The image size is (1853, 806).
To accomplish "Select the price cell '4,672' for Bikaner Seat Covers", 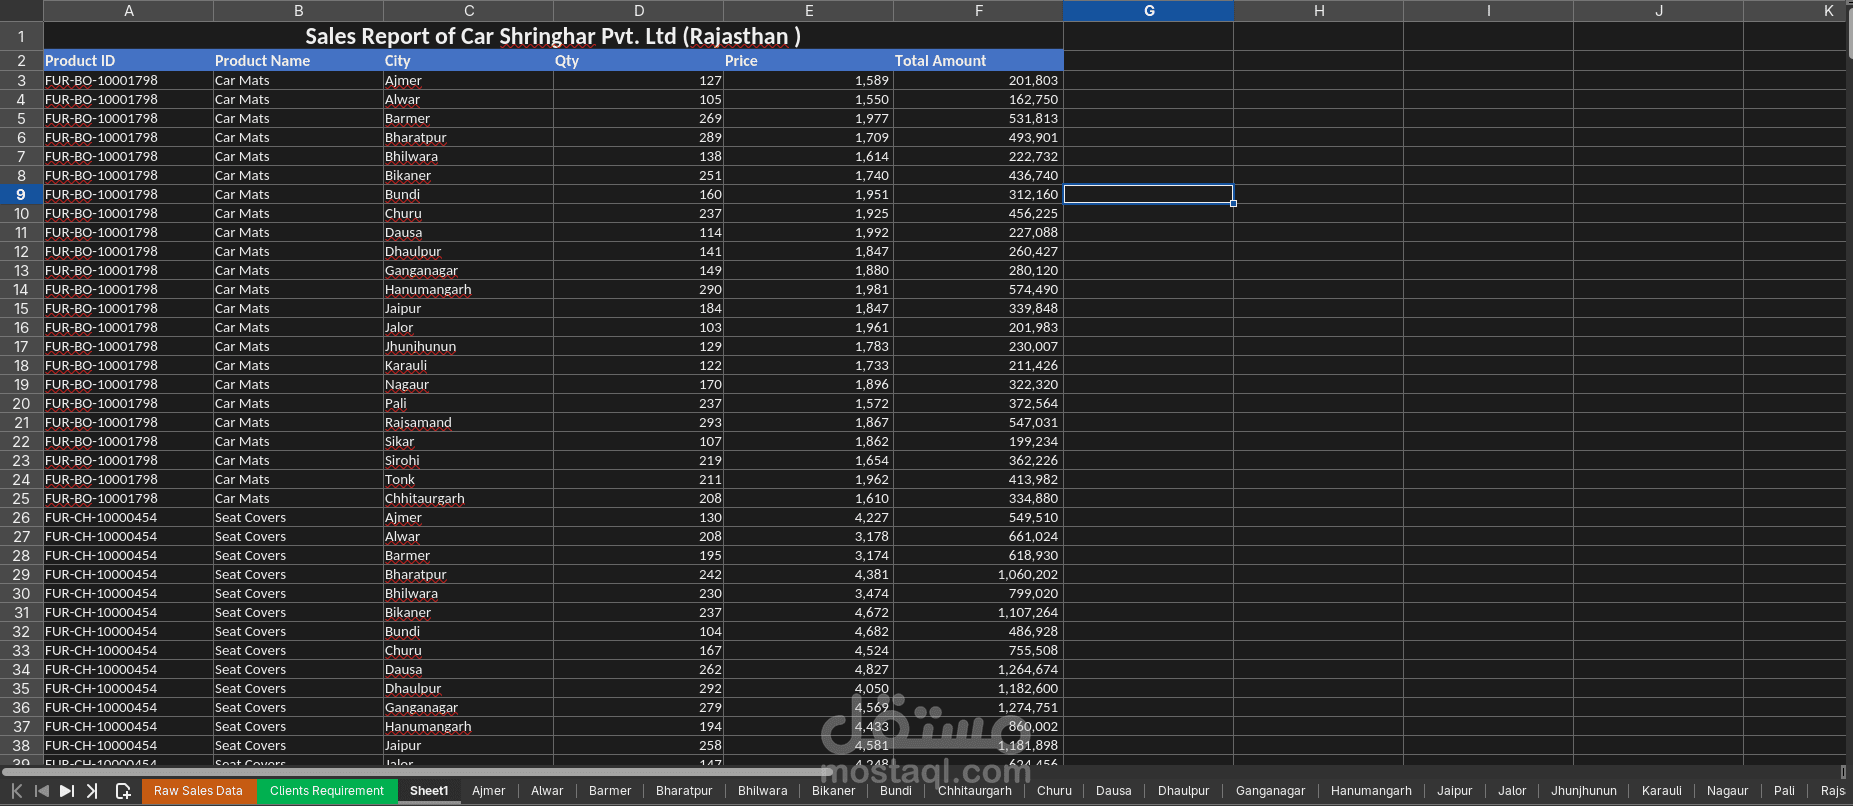I will (x=809, y=613).
